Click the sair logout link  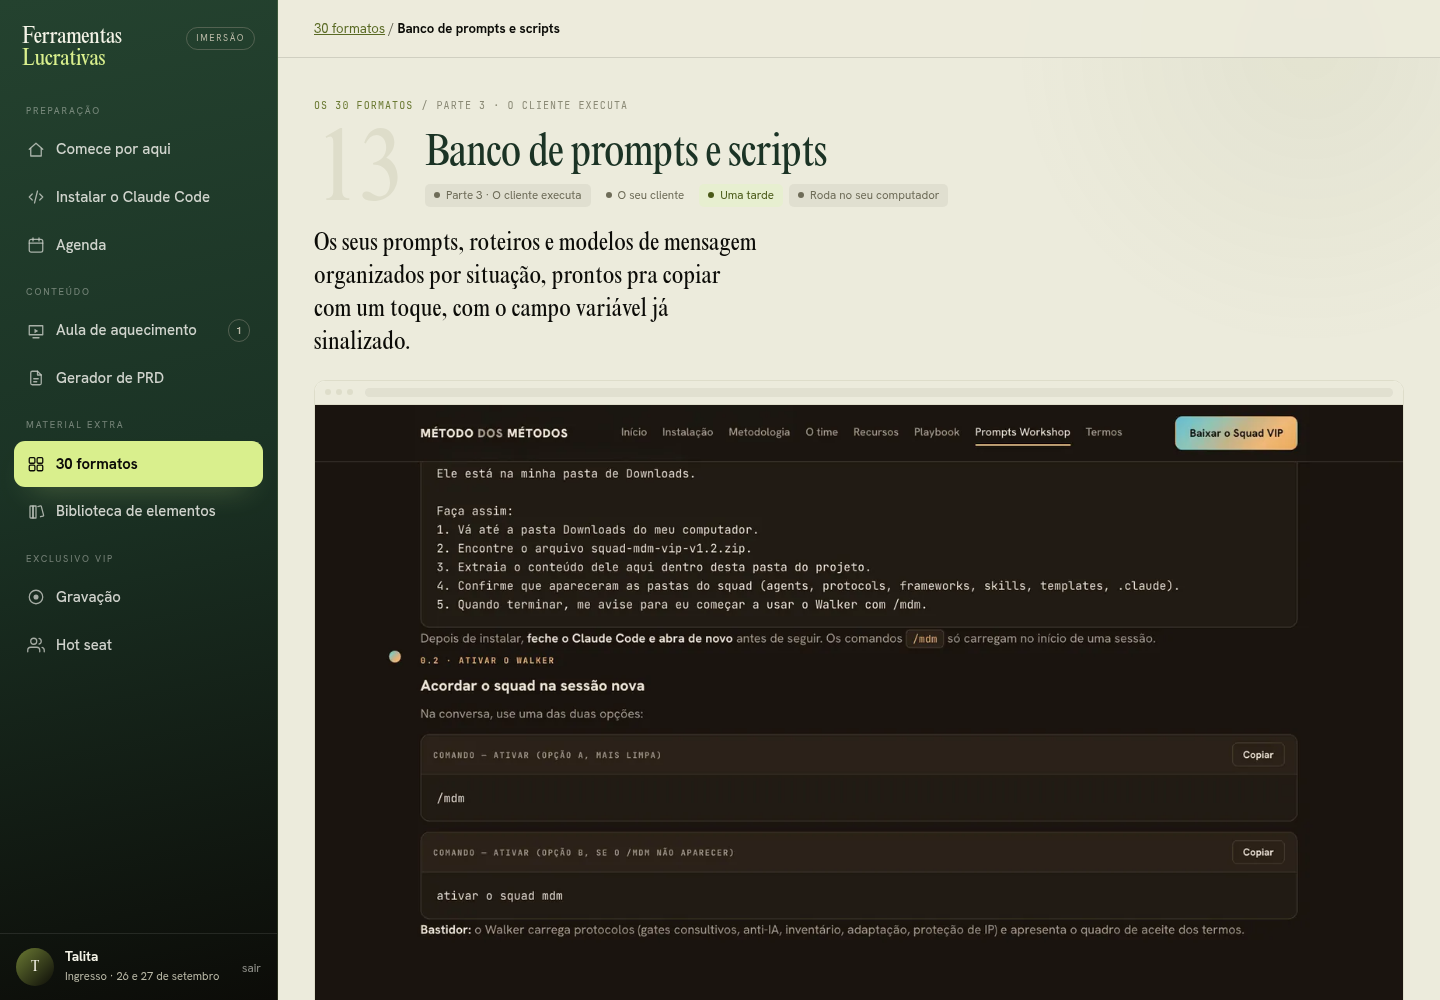(x=251, y=968)
